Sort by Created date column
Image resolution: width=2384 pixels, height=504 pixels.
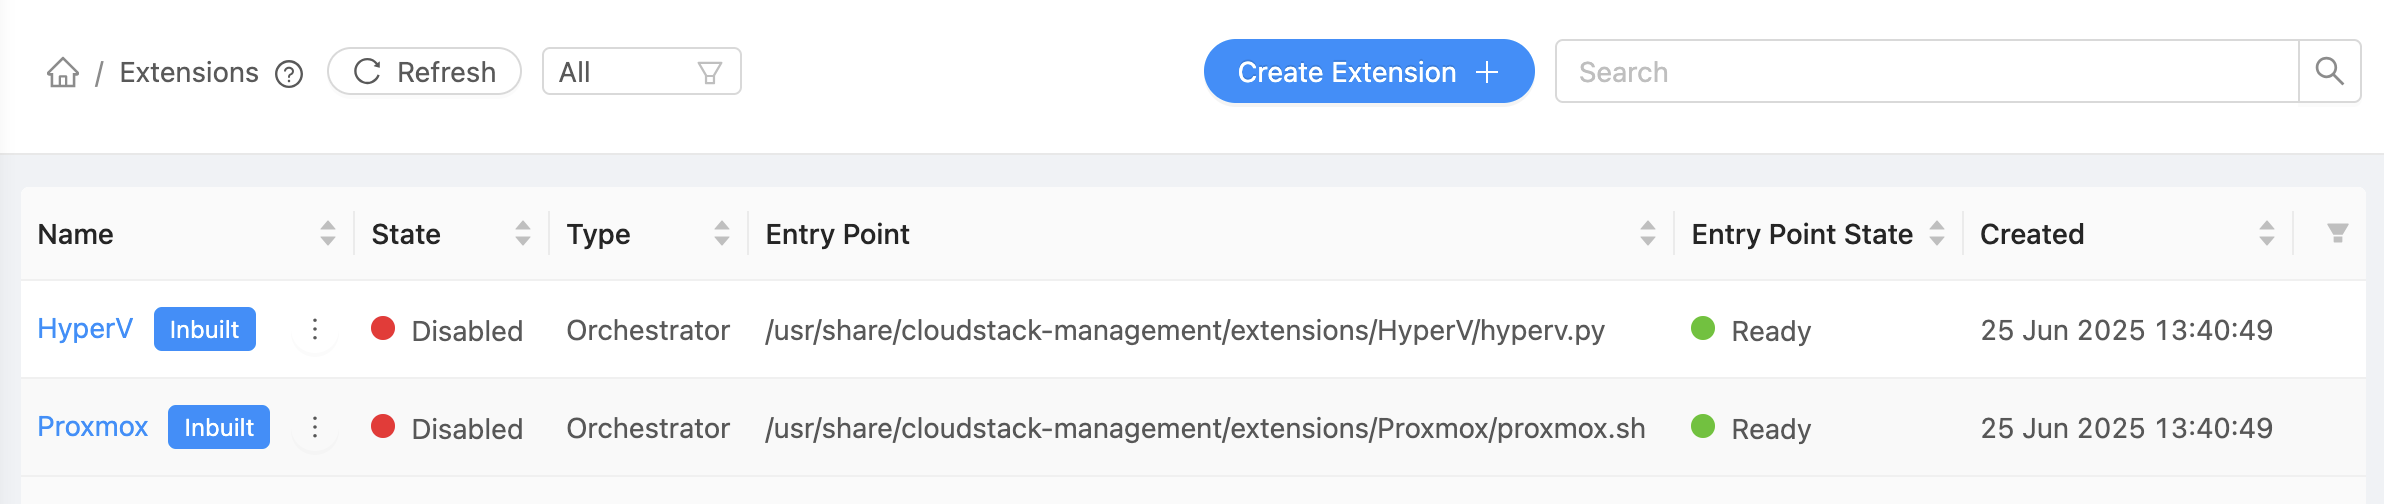point(2266,234)
